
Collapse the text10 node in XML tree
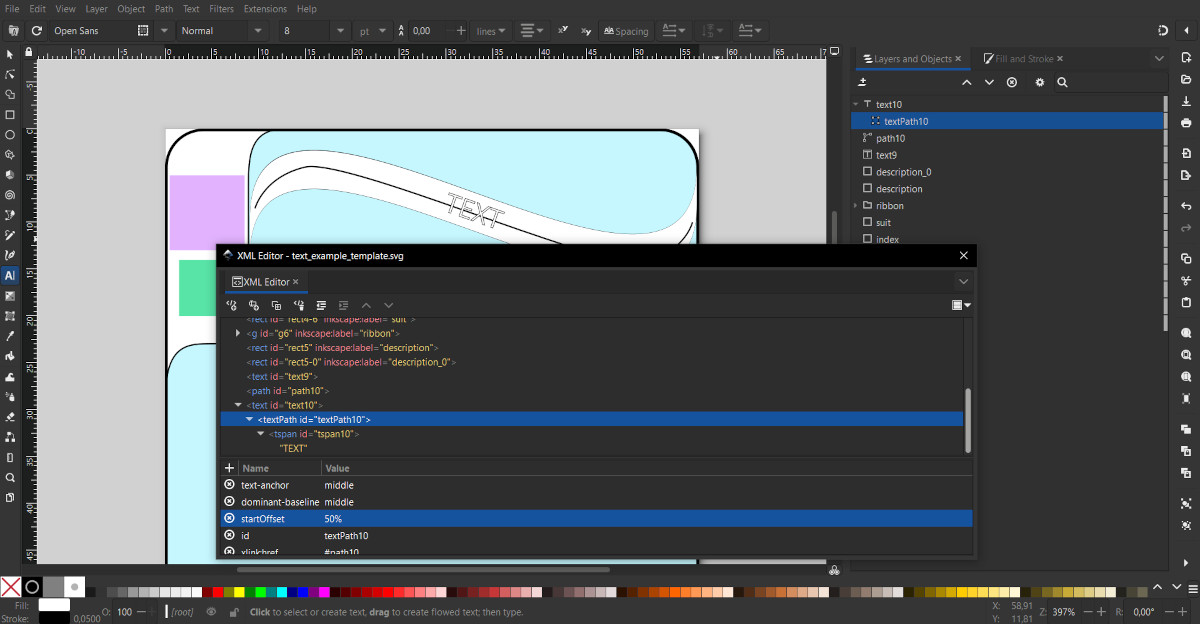238,405
